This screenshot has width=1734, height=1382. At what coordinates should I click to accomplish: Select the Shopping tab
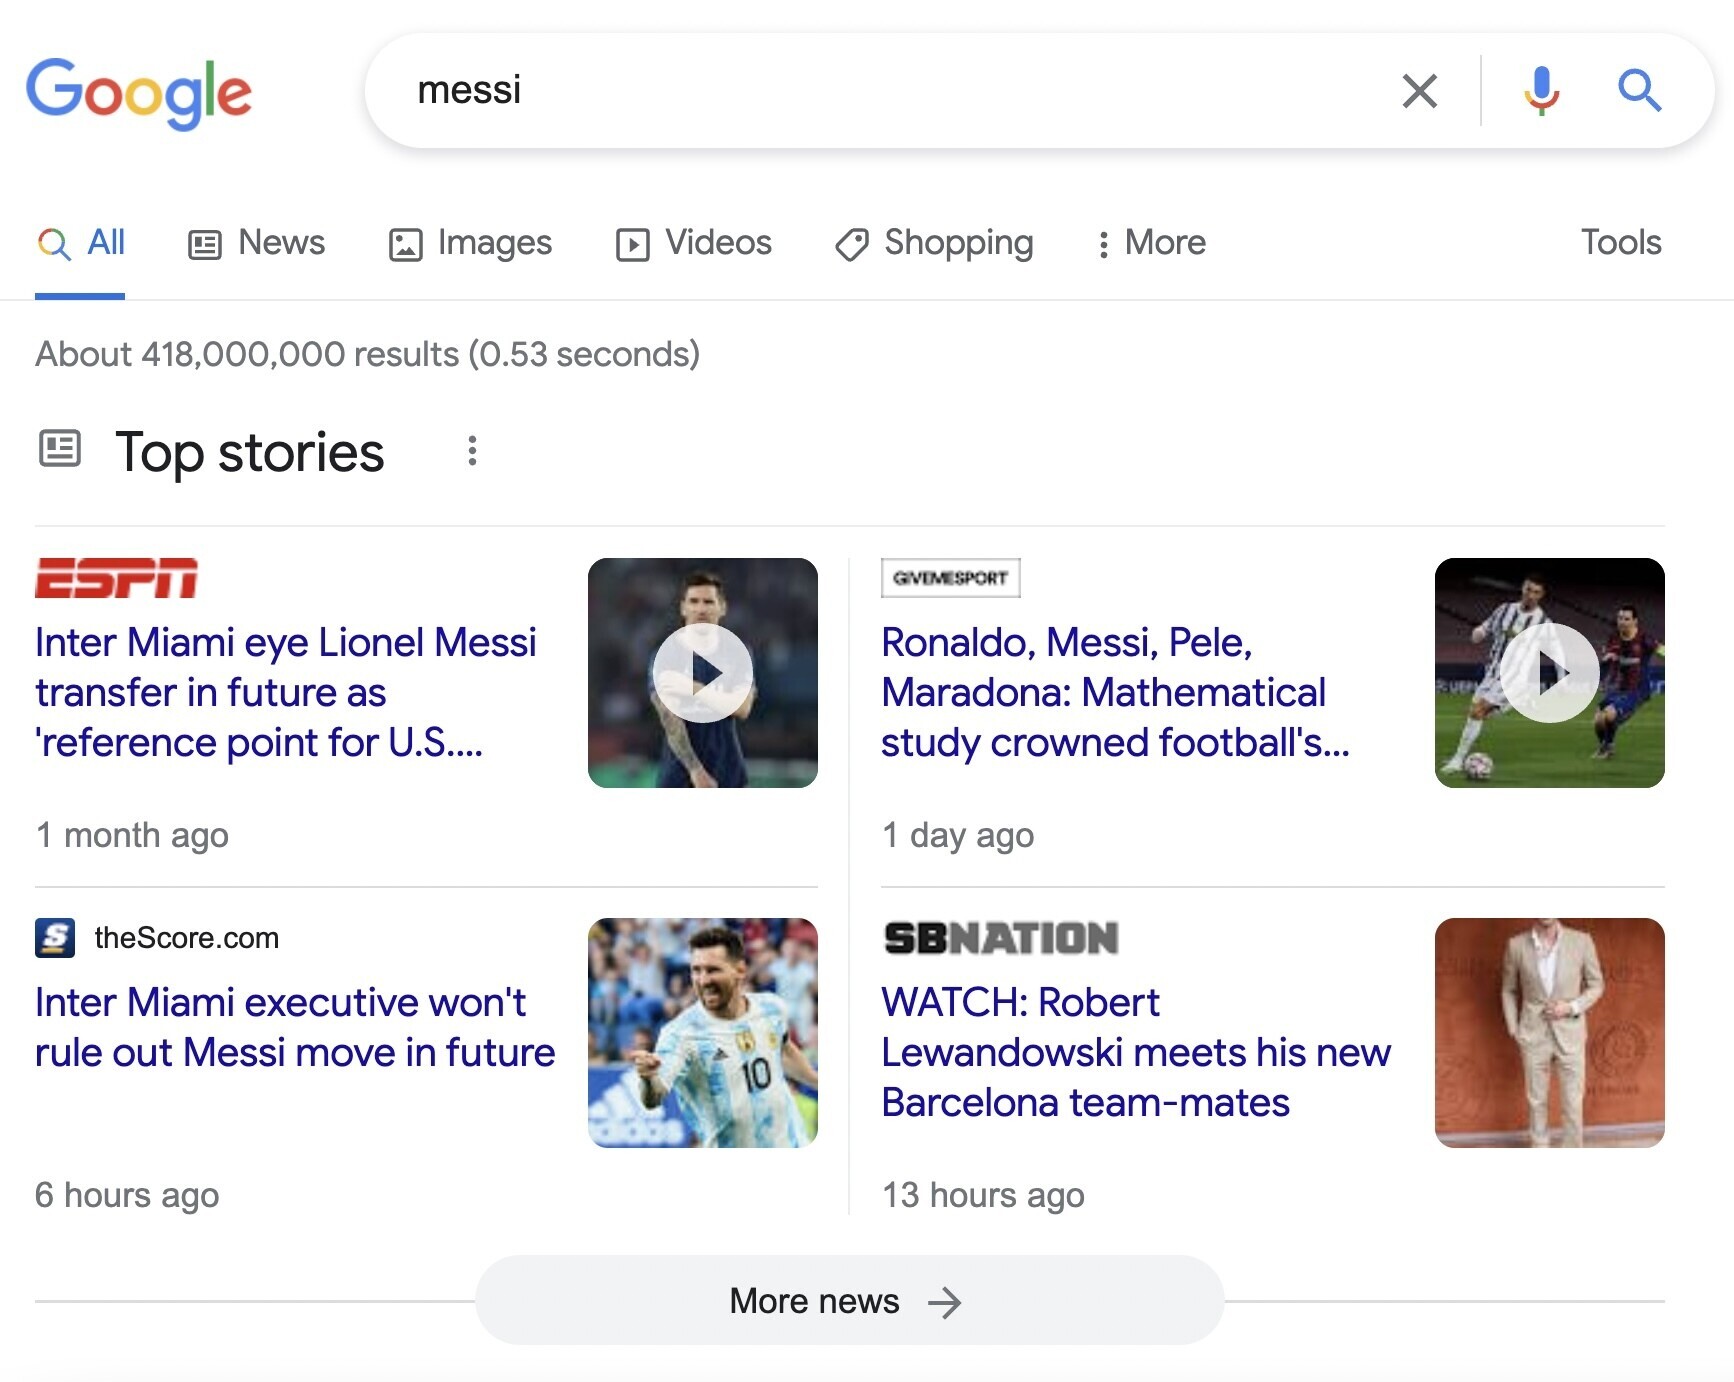934,243
